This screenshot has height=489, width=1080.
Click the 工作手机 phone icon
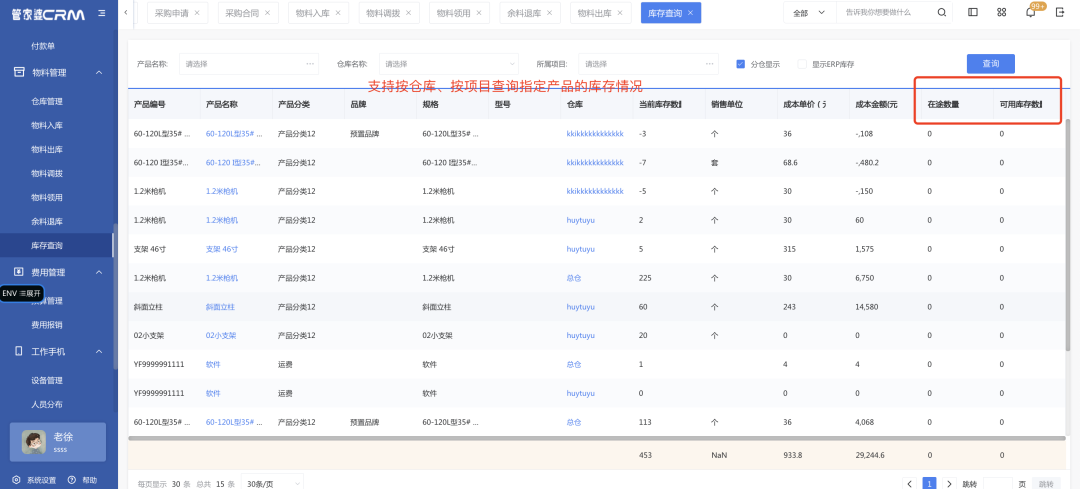coord(19,351)
